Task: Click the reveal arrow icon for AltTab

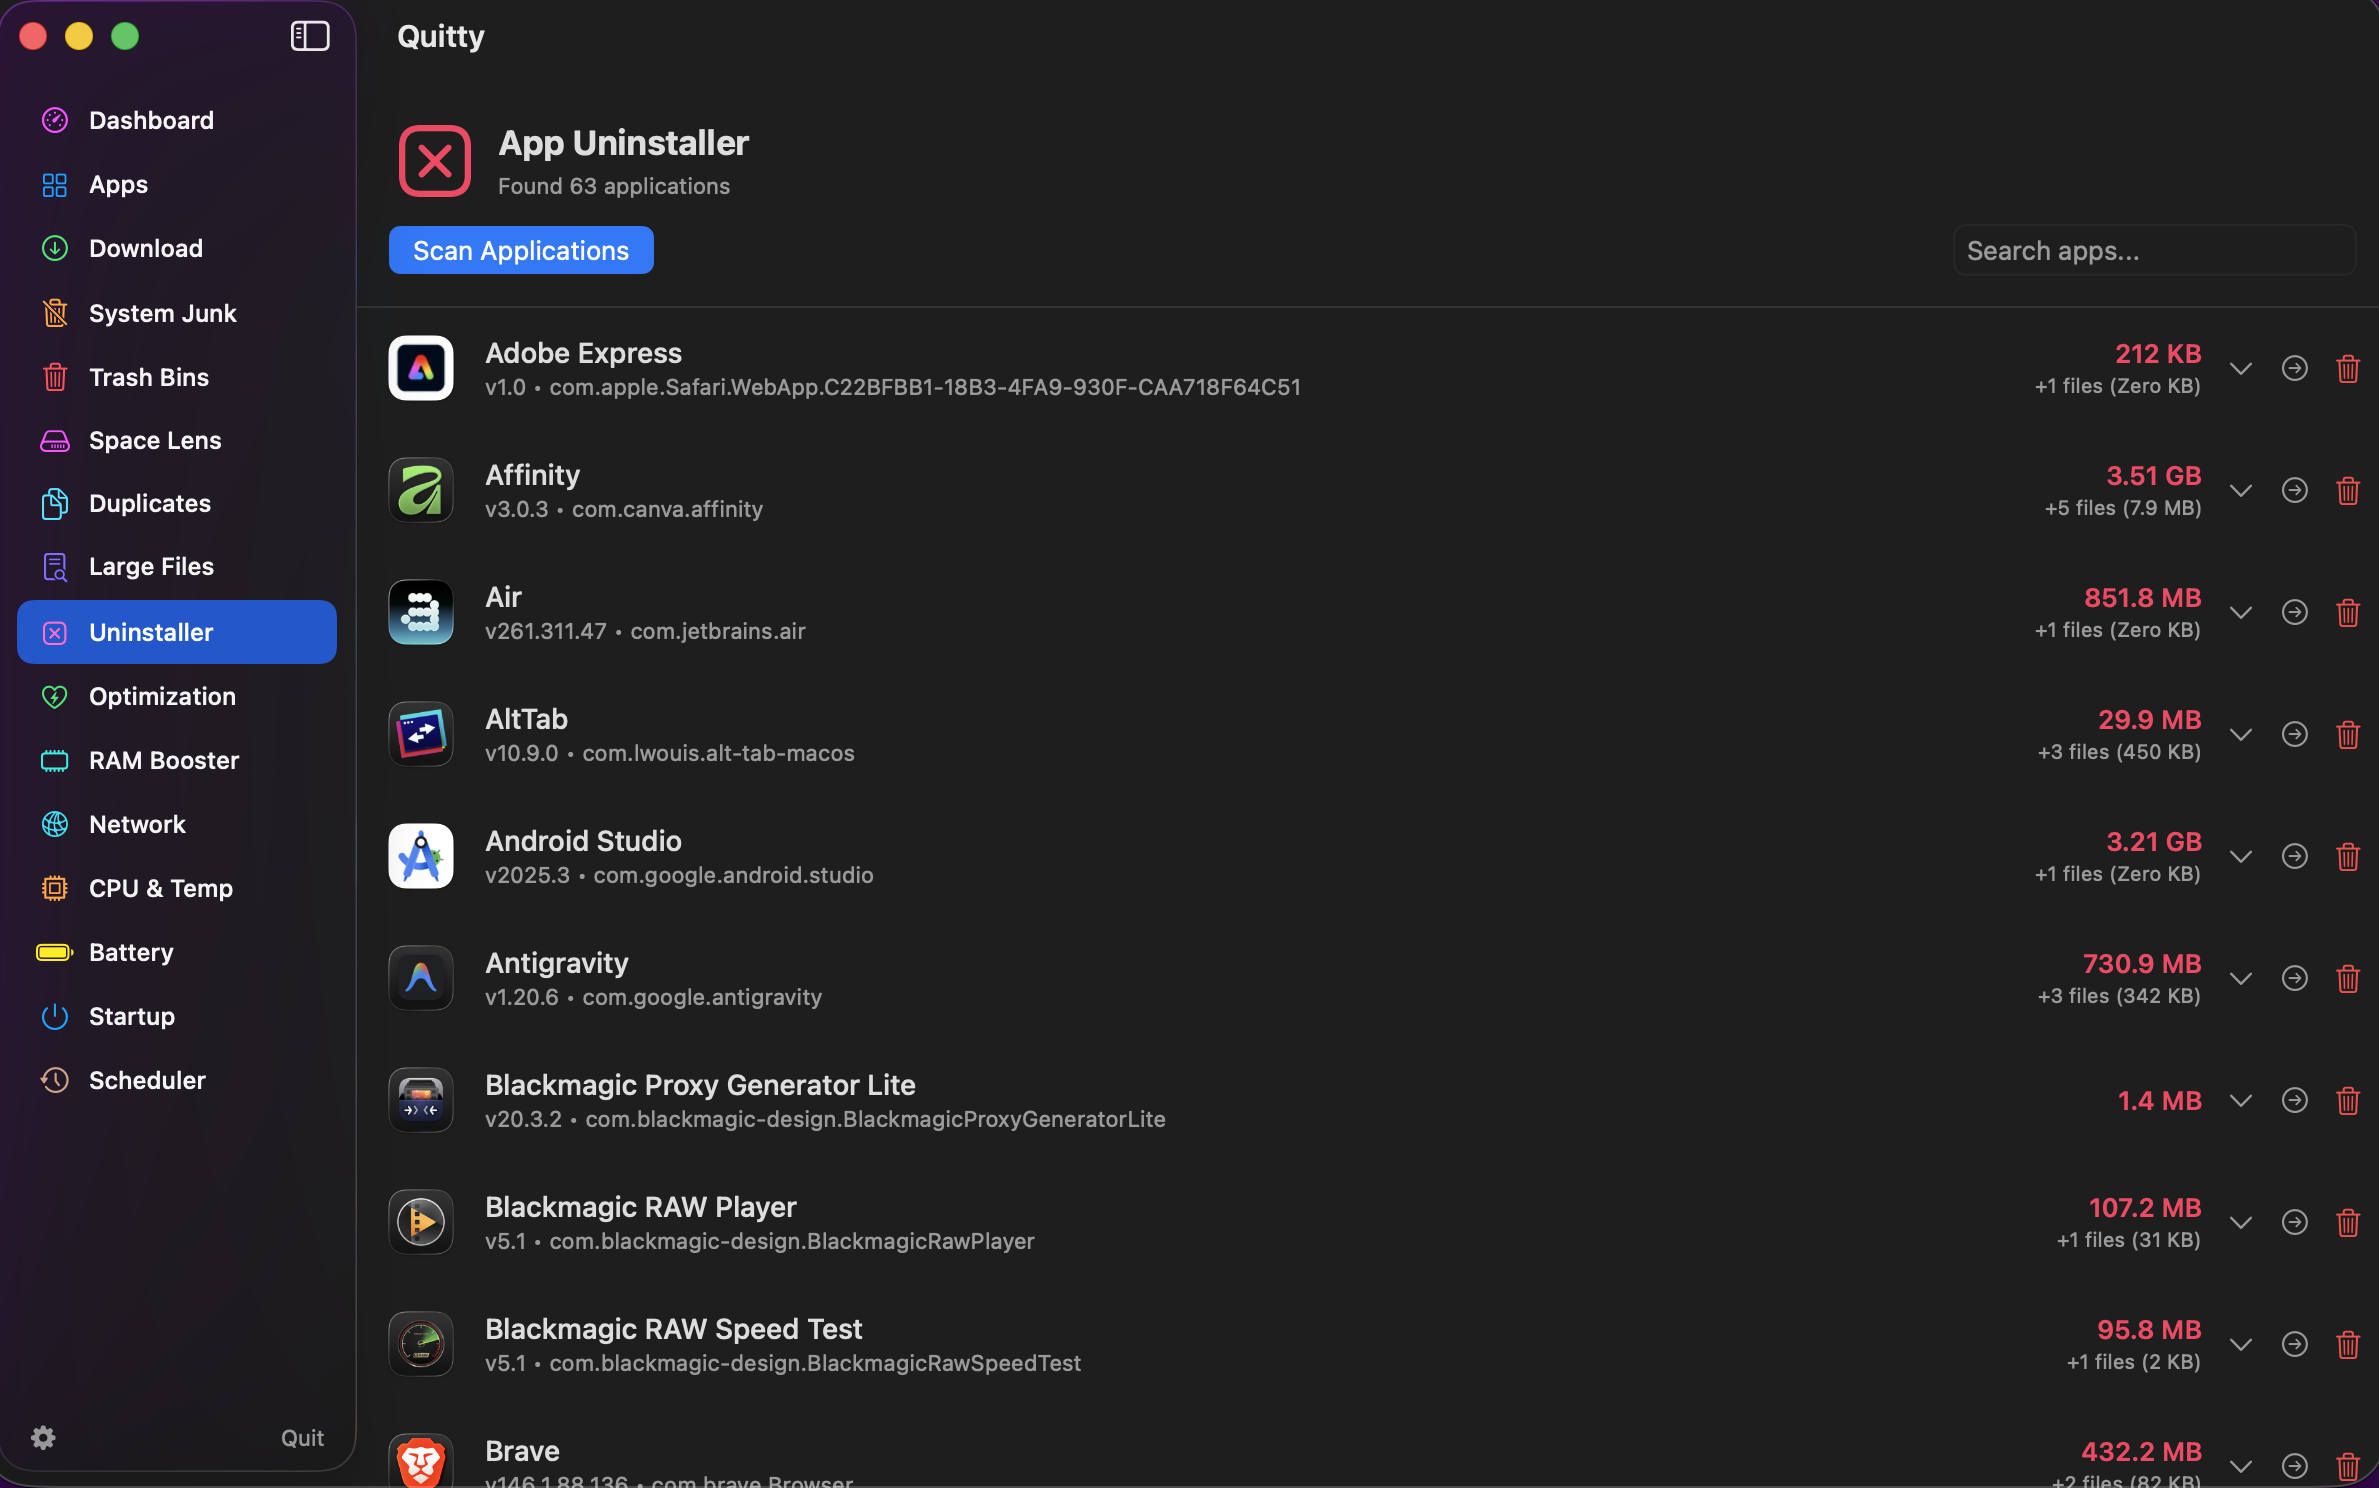Action: (x=2295, y=735)
